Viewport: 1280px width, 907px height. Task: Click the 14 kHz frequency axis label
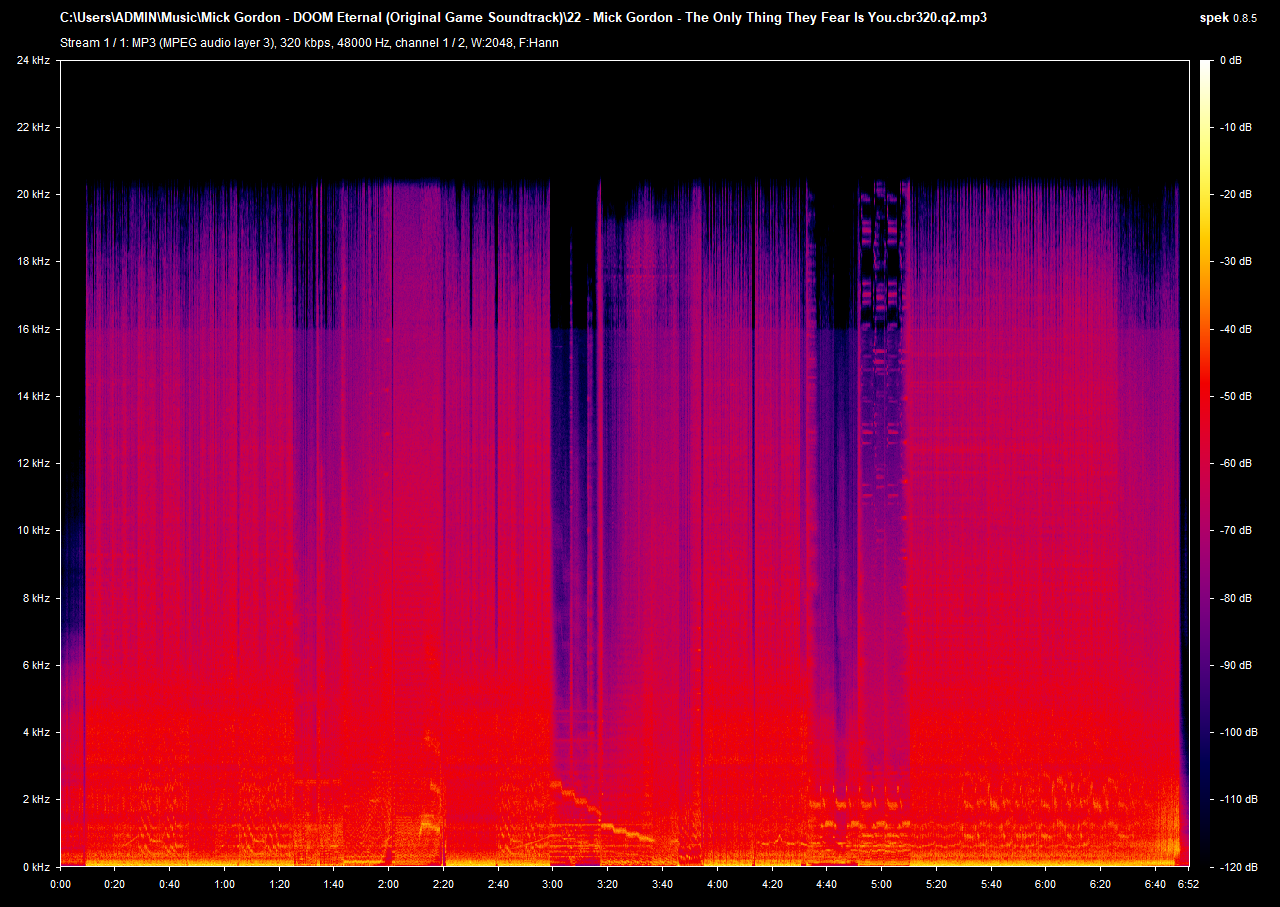(x=33, y=396)
